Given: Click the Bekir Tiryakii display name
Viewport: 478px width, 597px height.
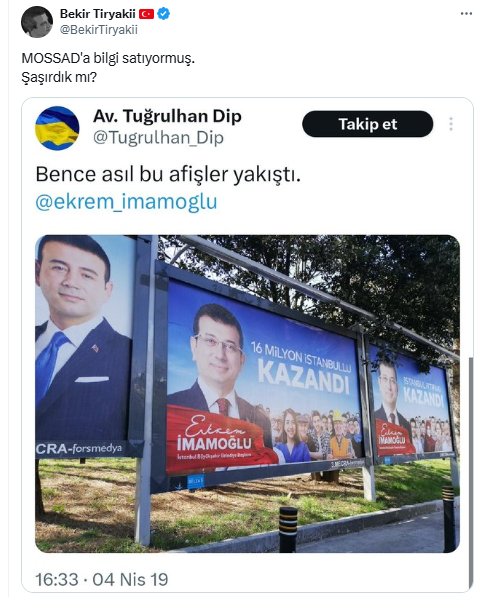Looking at the screenshot, I should tap(98, 14).
